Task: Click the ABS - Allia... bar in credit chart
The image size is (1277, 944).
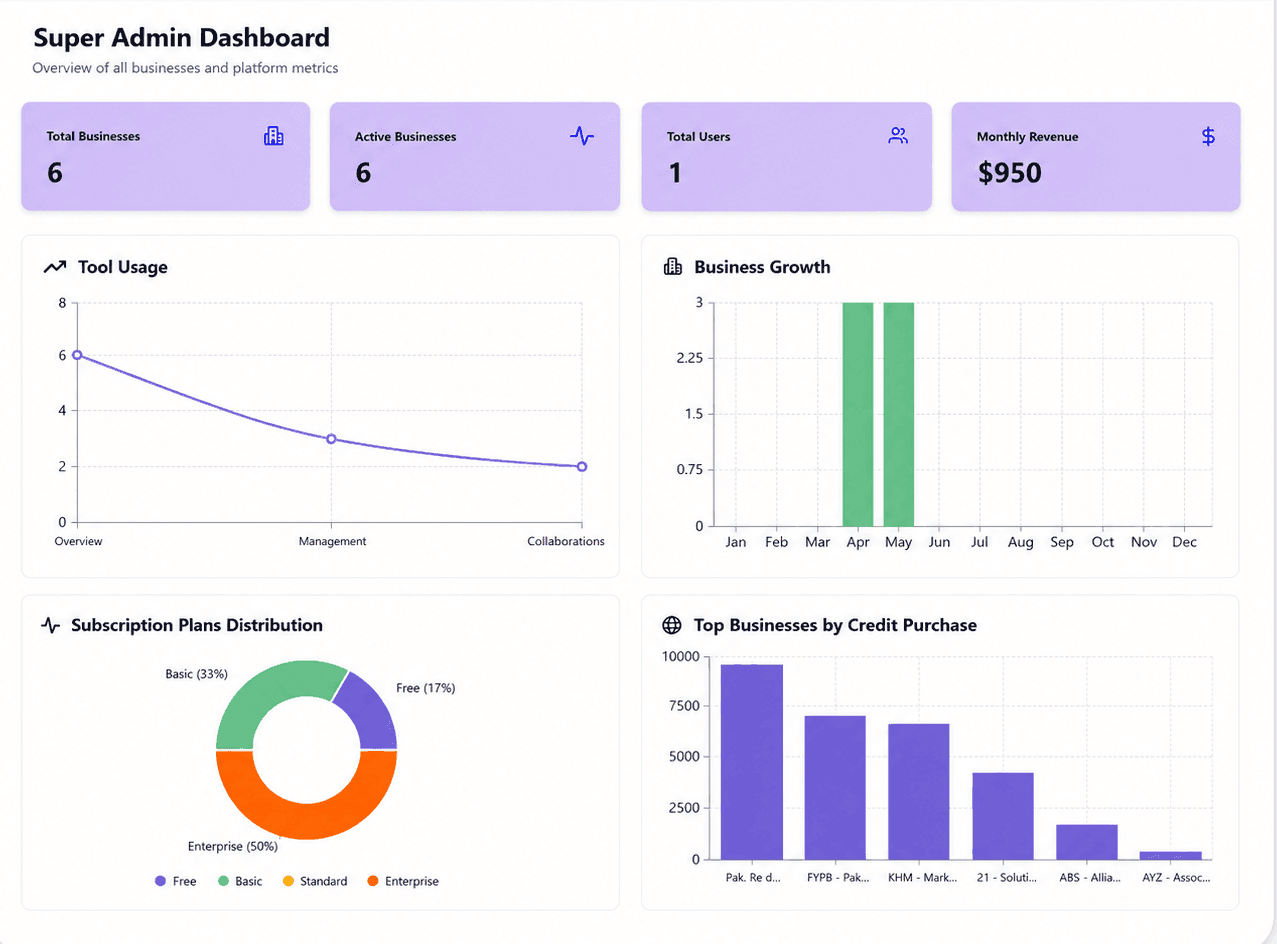Action: click(x=1087, y=842)
